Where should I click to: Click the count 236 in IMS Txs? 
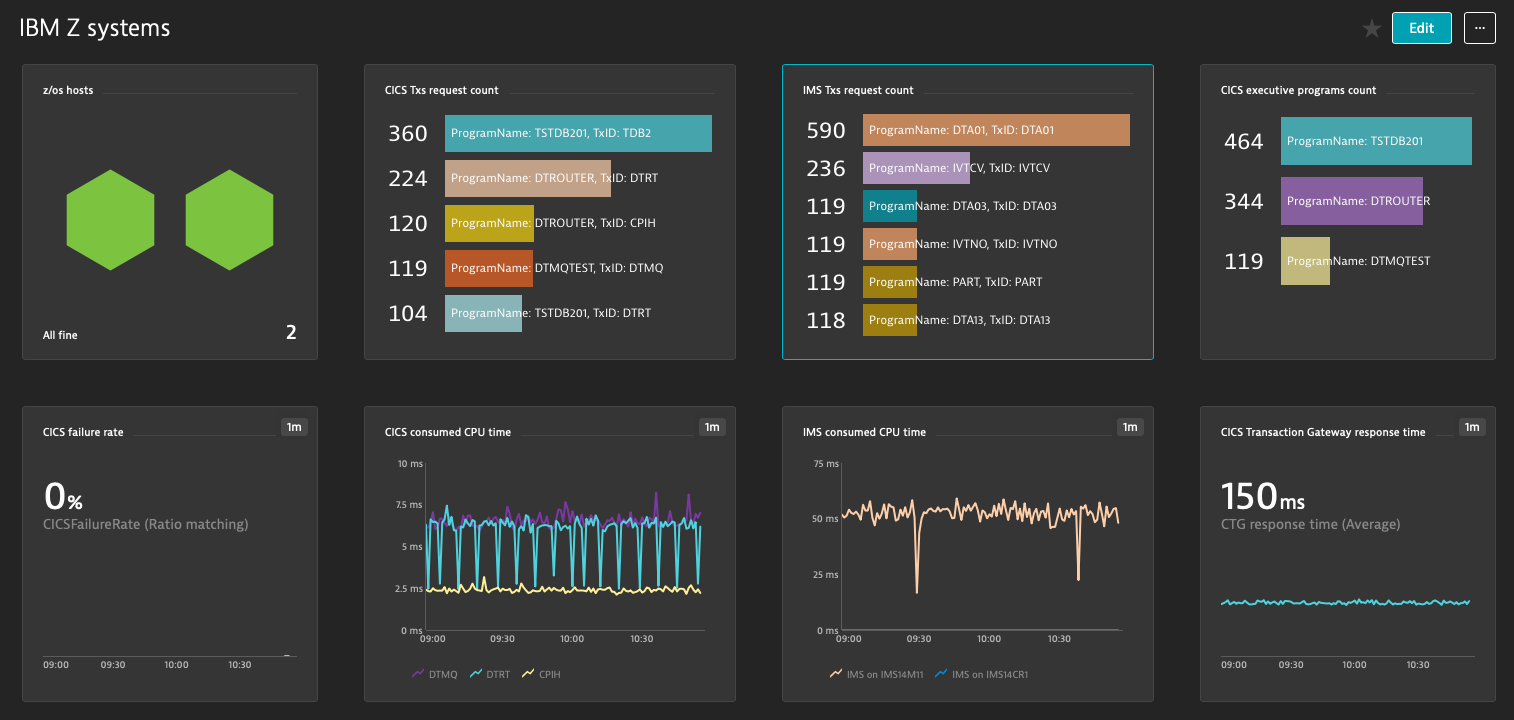[x=826, y=168]
